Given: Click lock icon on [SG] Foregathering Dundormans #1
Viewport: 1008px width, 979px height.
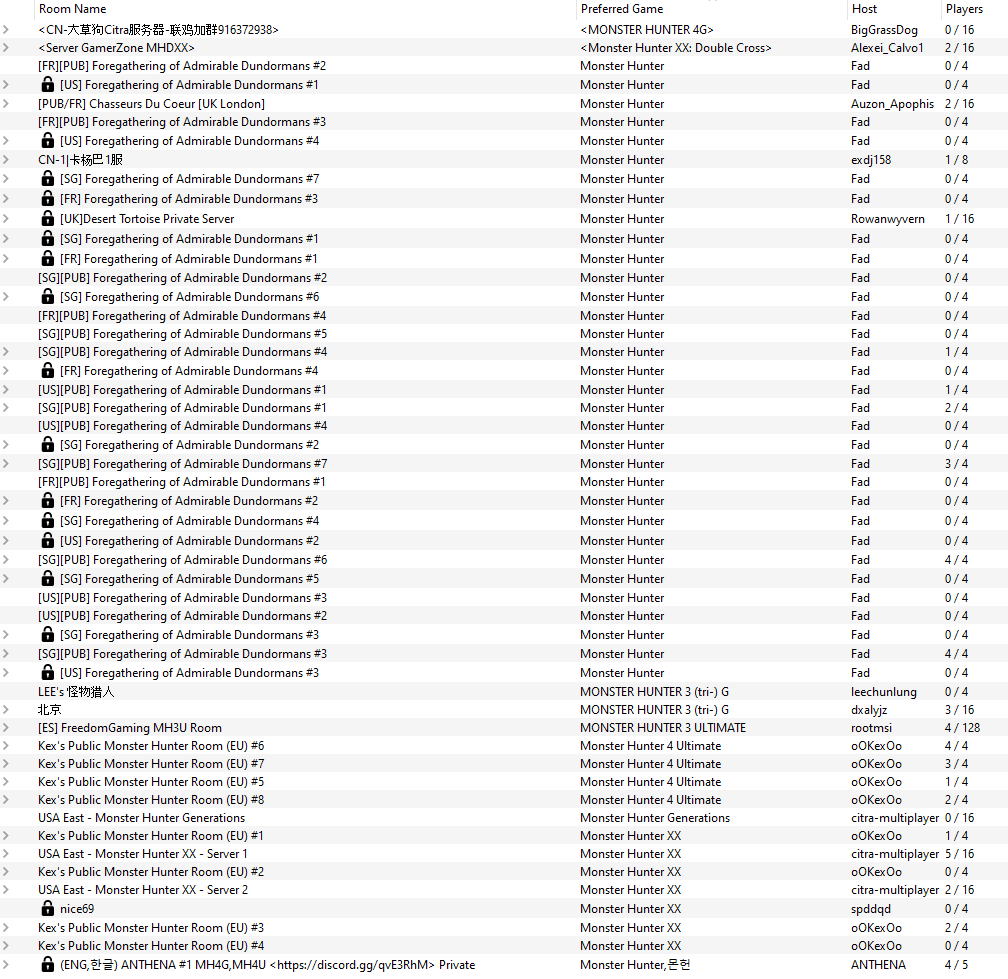Looking at the screenshot, I should 48,238.
